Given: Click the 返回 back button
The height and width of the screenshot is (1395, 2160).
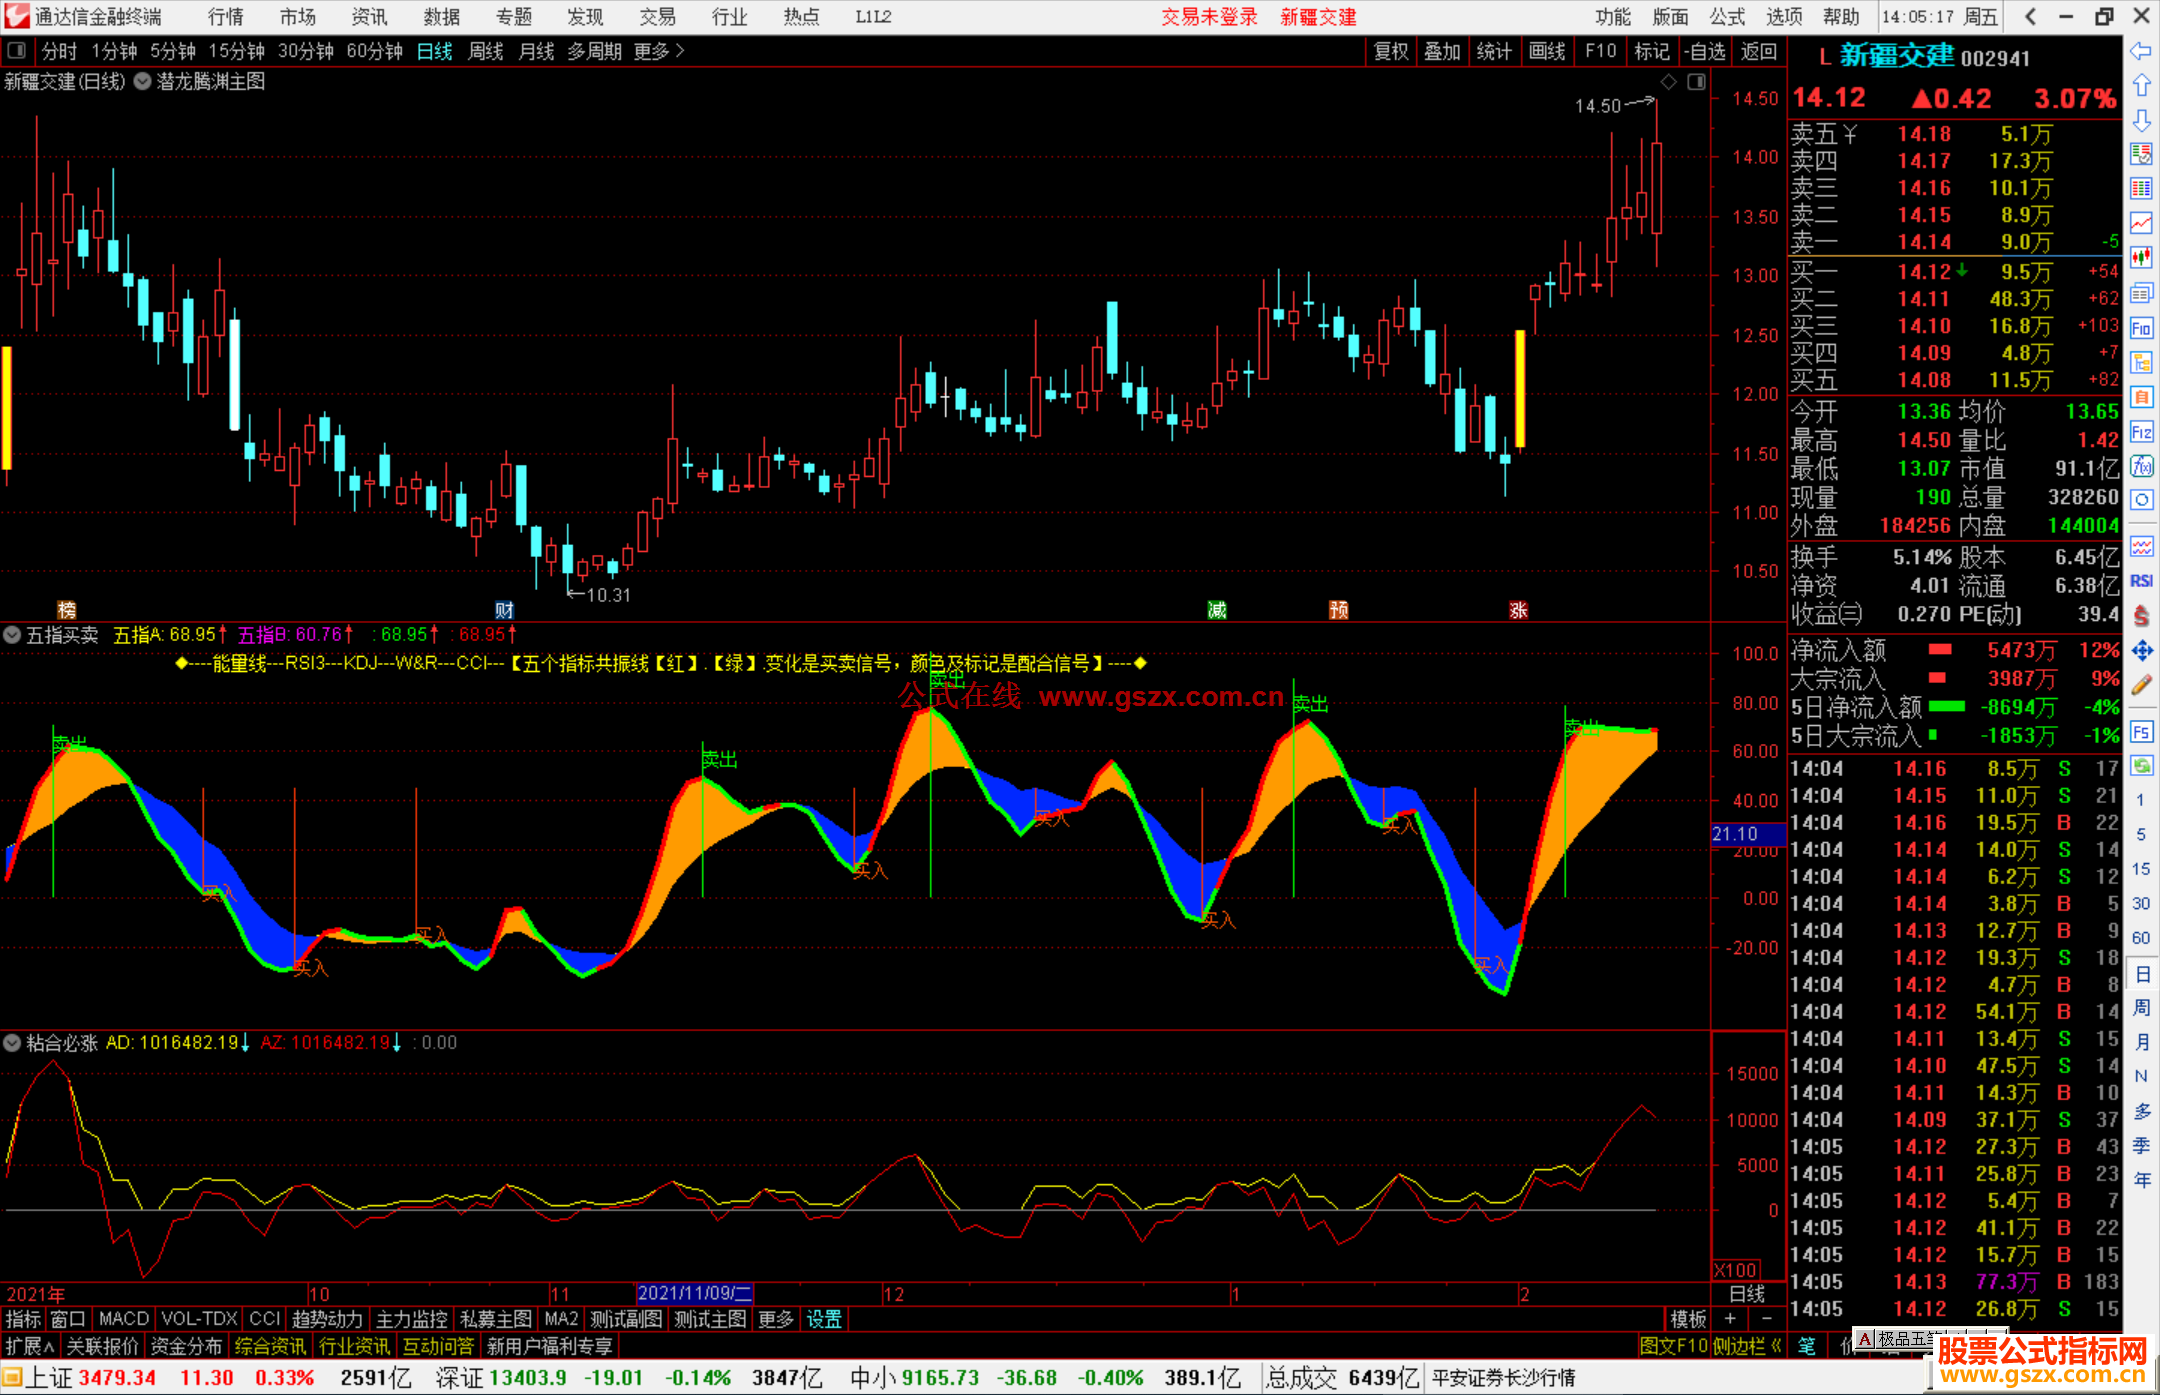Looking at the screenshot, I should tap(1758, 51).
